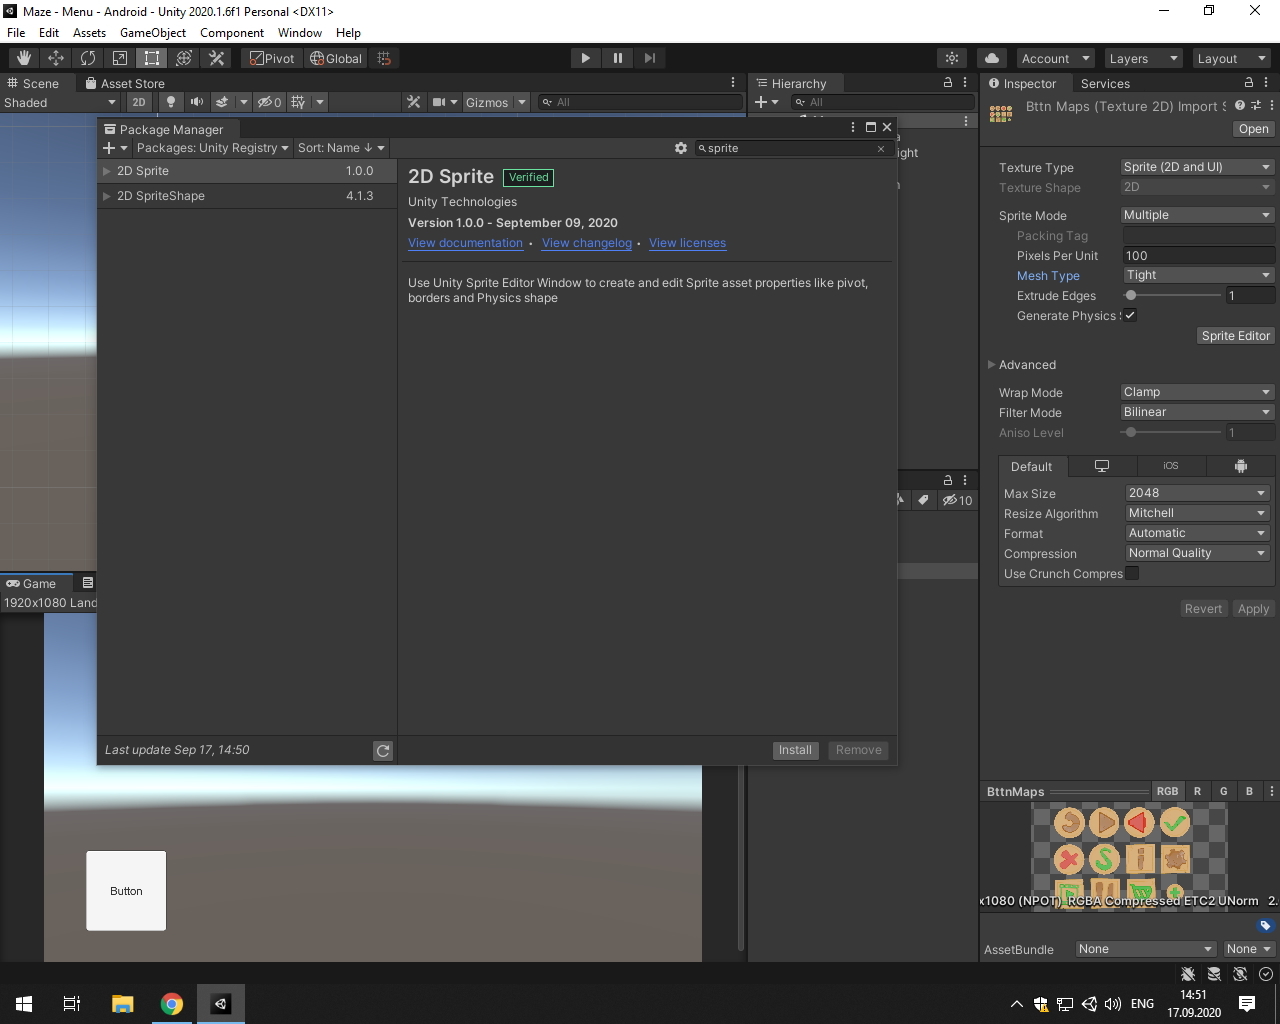This screenshot has height=1024, width=1280.
Task: Adjust the Aniso Level slider
Action: [x=1172, y=432]
